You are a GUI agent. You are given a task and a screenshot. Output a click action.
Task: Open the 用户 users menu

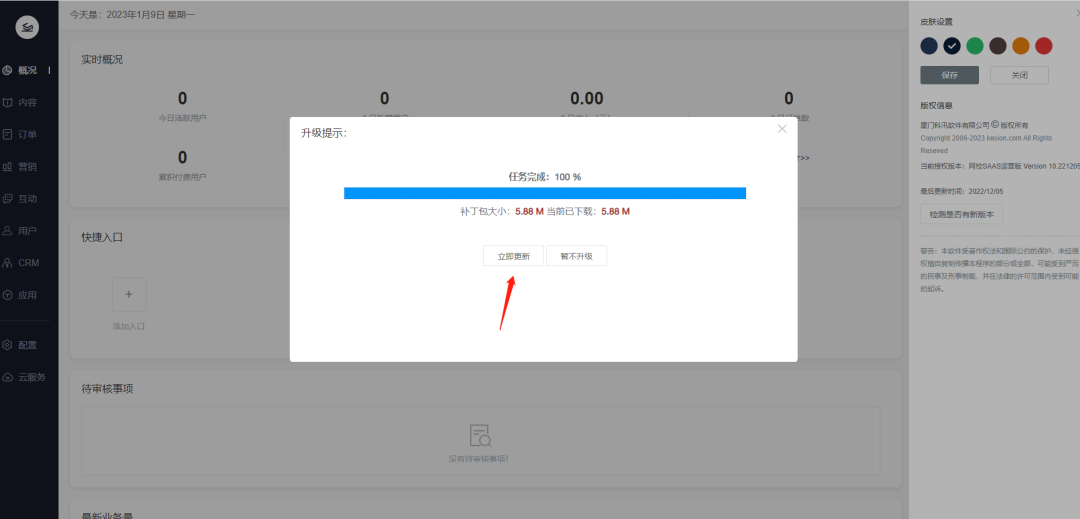tap(28, 231)
